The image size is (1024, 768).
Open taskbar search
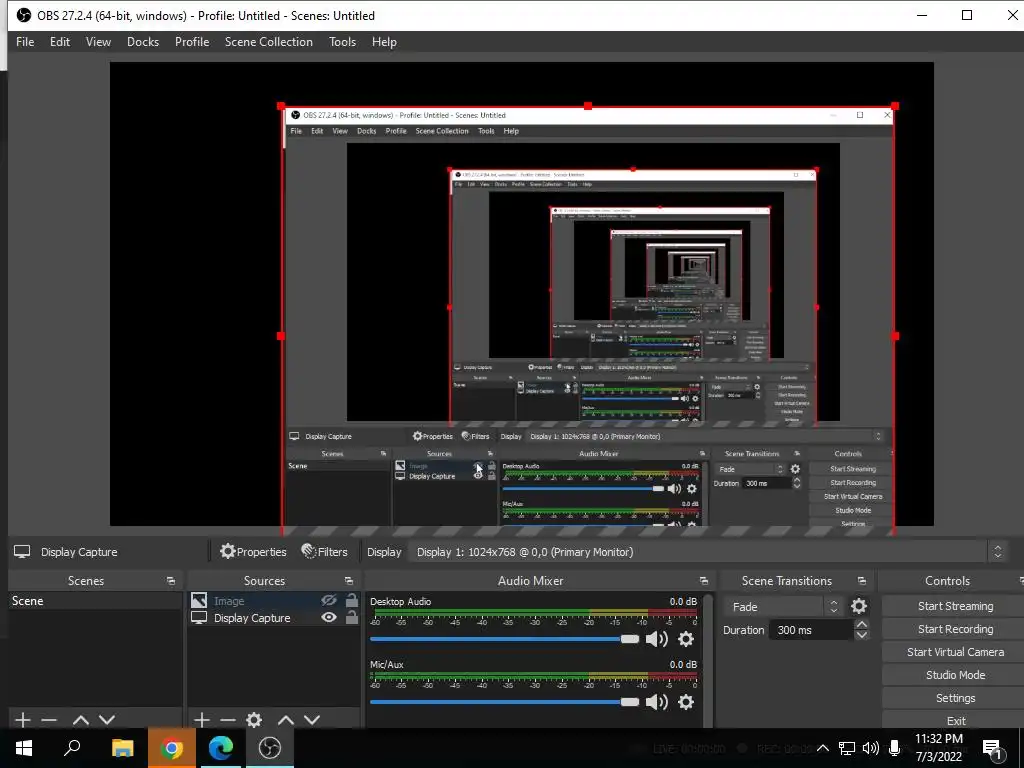tap(72, 748)
